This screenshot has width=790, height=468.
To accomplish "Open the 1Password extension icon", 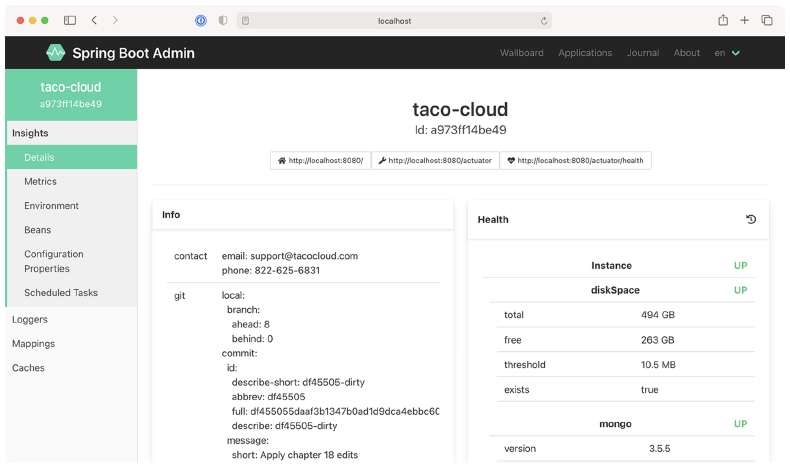I will point(201,20).
